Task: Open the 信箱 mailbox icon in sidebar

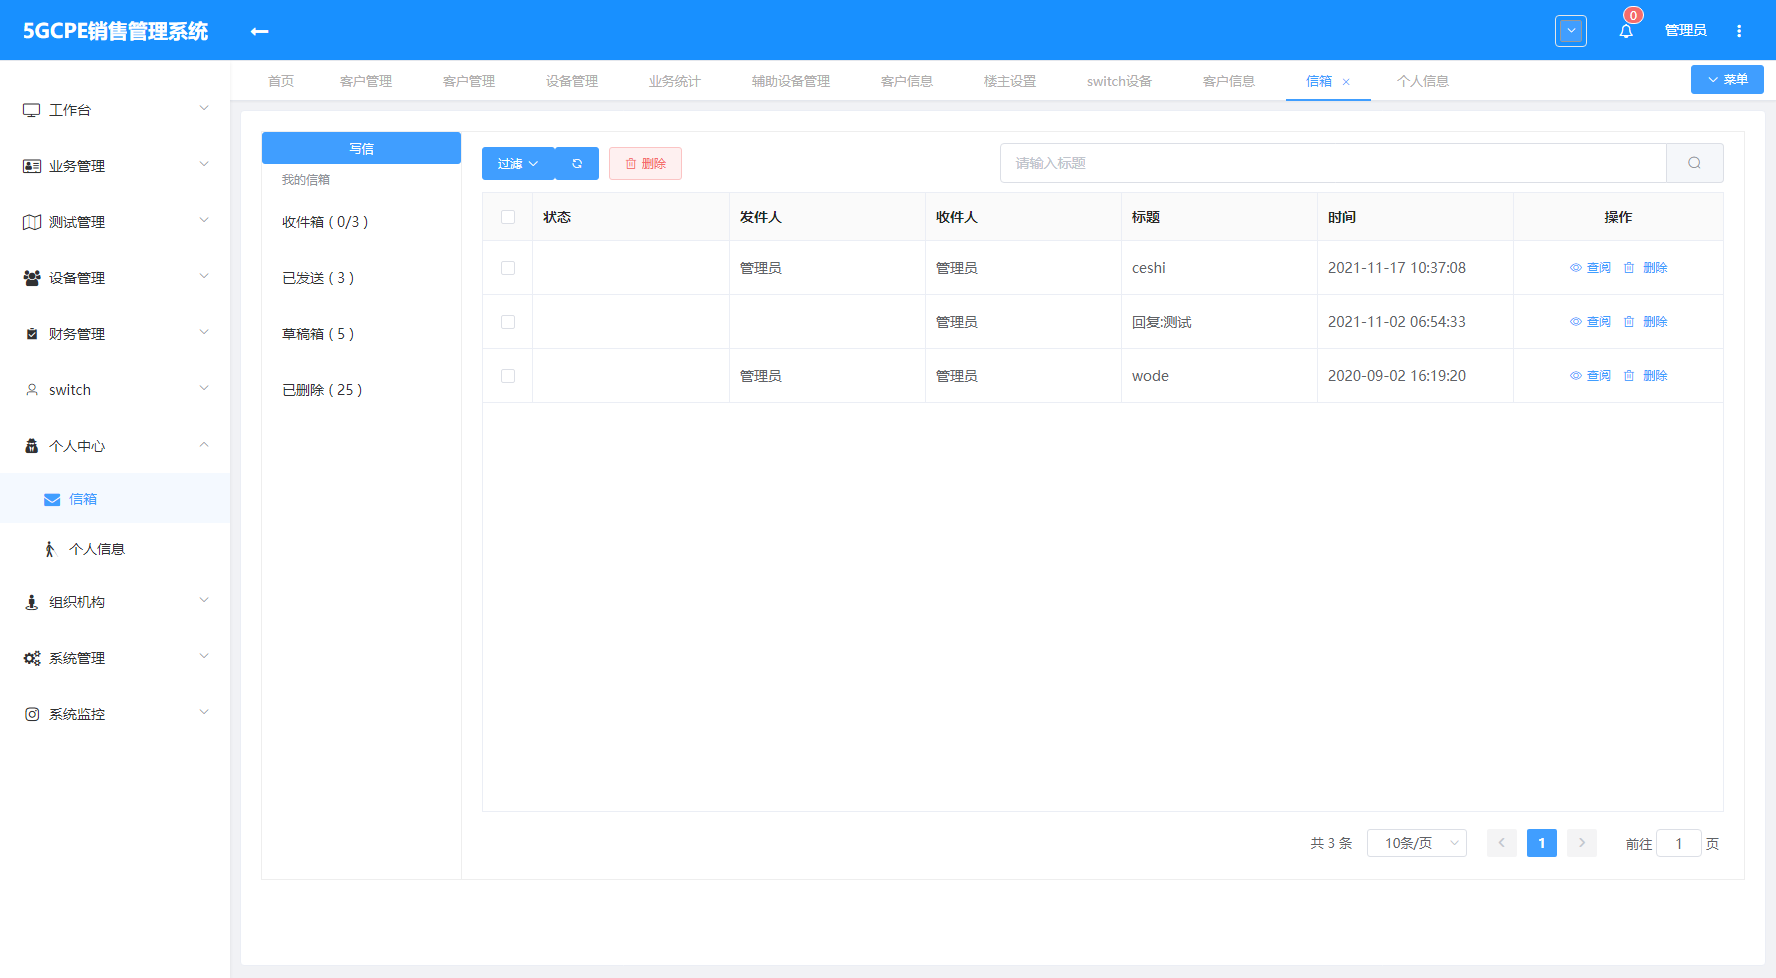Action: (52, 498)
